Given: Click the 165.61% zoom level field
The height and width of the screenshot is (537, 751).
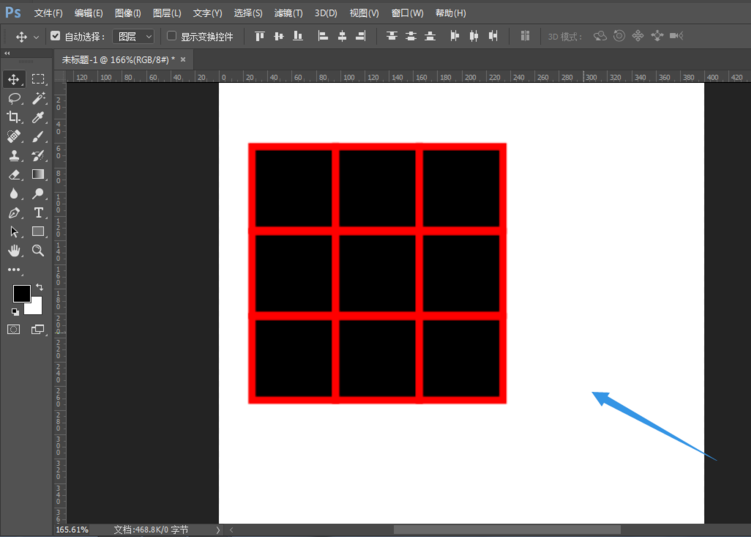Looking at the screenshot, I should pyautogui.click(x=72, y=530).
